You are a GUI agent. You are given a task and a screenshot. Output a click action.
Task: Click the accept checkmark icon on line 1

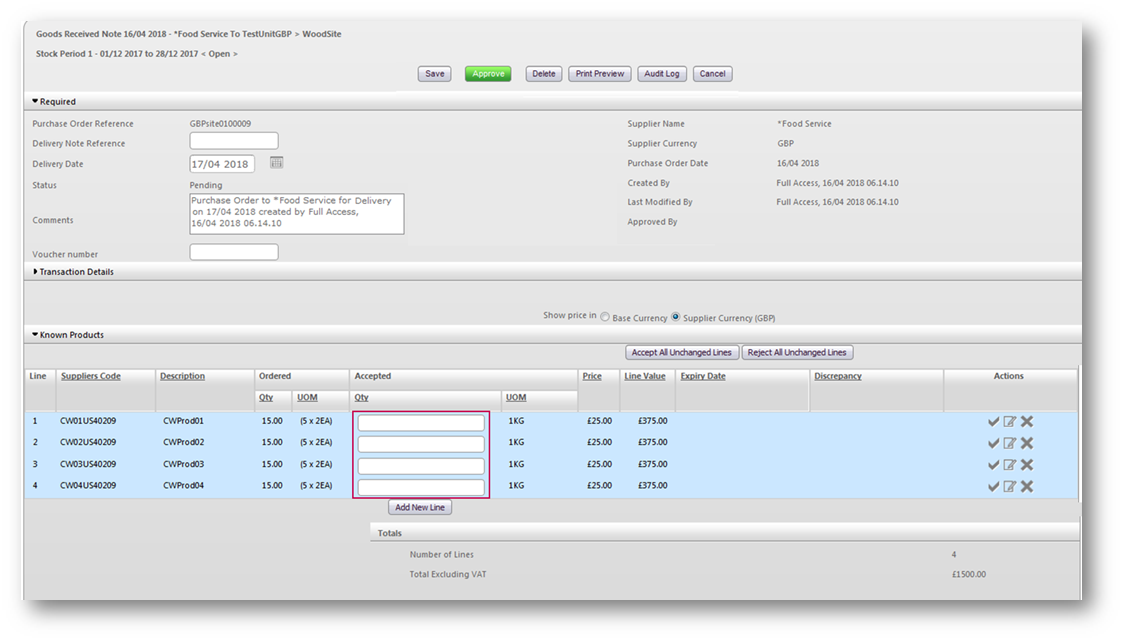(x=993, y=422)
